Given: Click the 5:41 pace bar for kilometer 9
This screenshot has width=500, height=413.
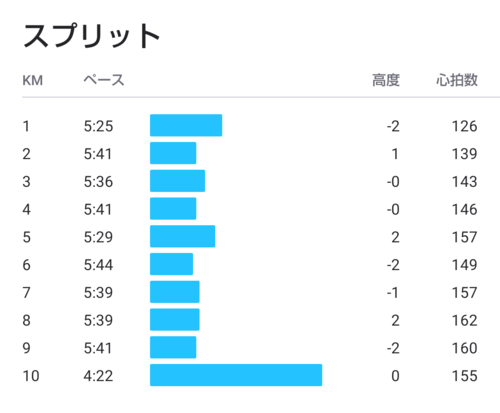Looking at the screenshot, I should tap(173, 347).
